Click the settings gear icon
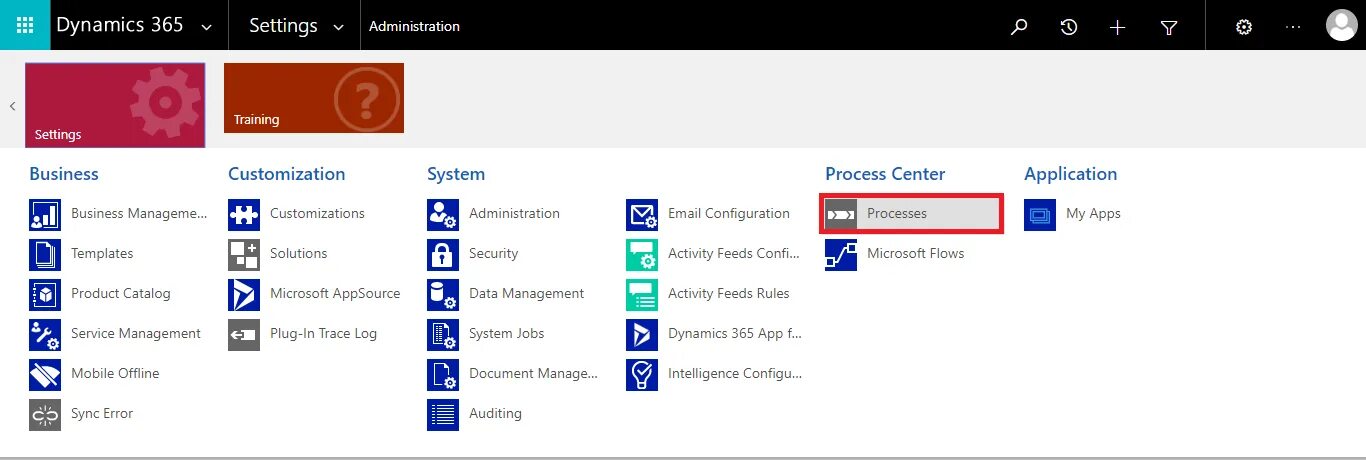Viewport: 1366px width, 460px height. point(1244,27)
